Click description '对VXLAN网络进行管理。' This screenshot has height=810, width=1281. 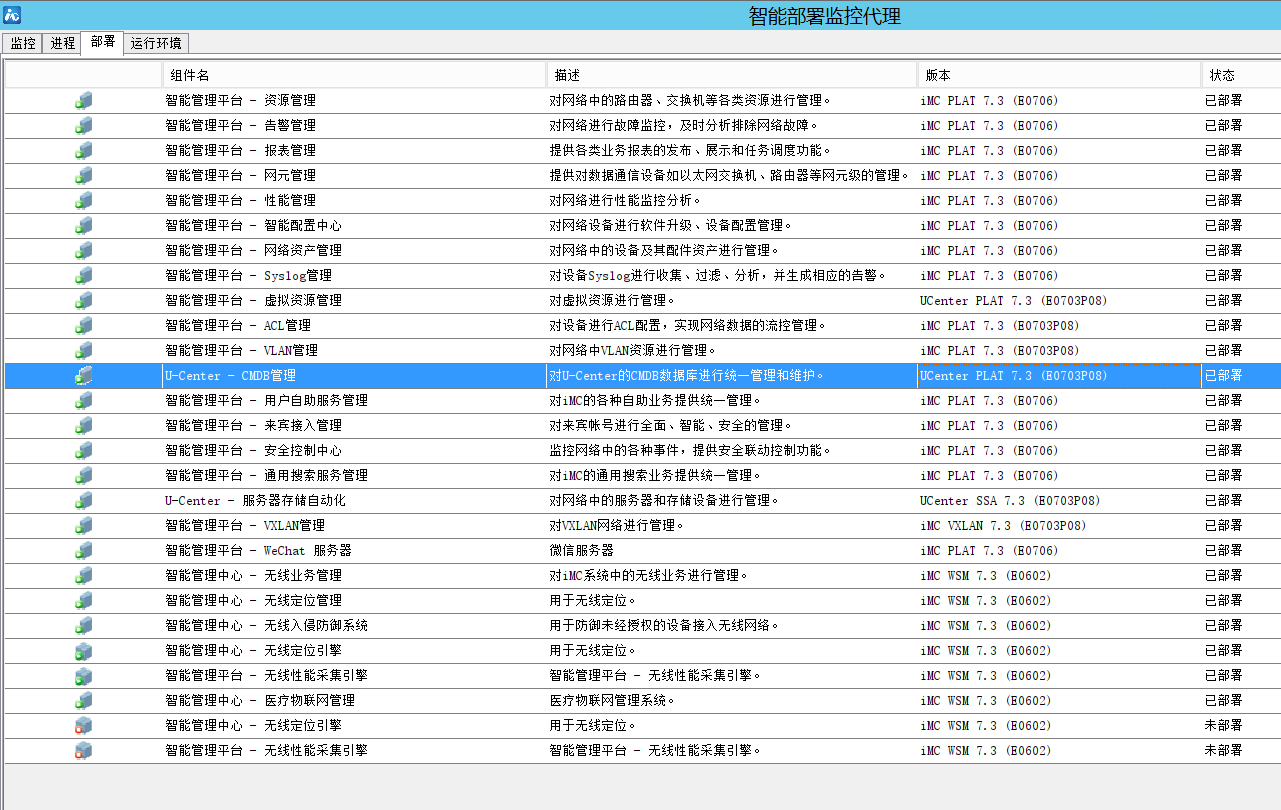click(616, 525)
